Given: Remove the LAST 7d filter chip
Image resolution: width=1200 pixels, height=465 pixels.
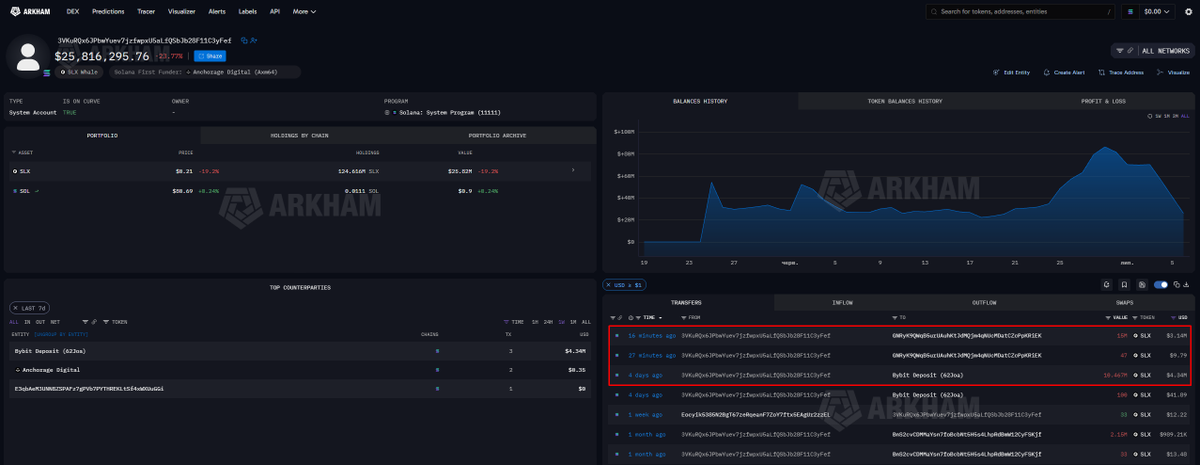Looking at the screenshot, I should [x=15, y=308].
